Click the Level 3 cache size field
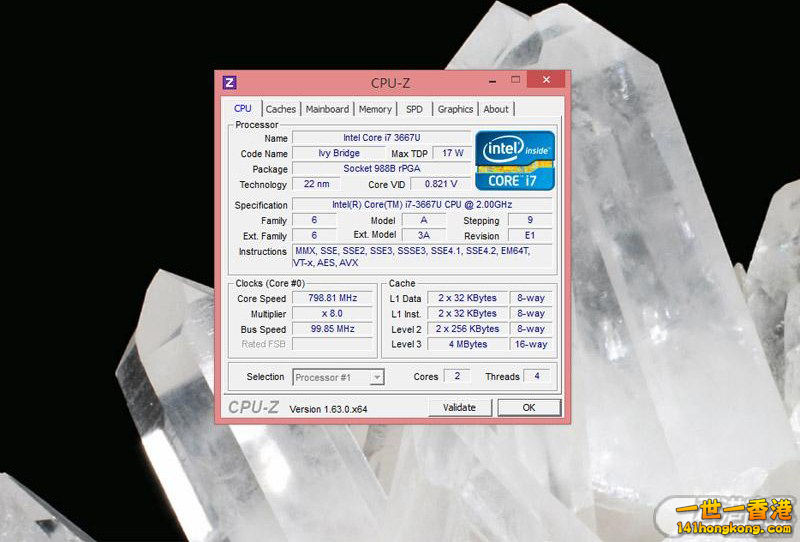 466,344
